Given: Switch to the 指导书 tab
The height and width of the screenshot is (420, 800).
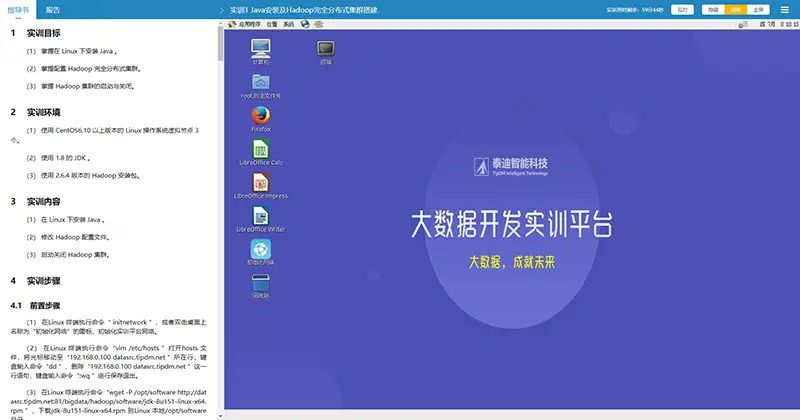Looking at the screenshot, I should (18, 8).
